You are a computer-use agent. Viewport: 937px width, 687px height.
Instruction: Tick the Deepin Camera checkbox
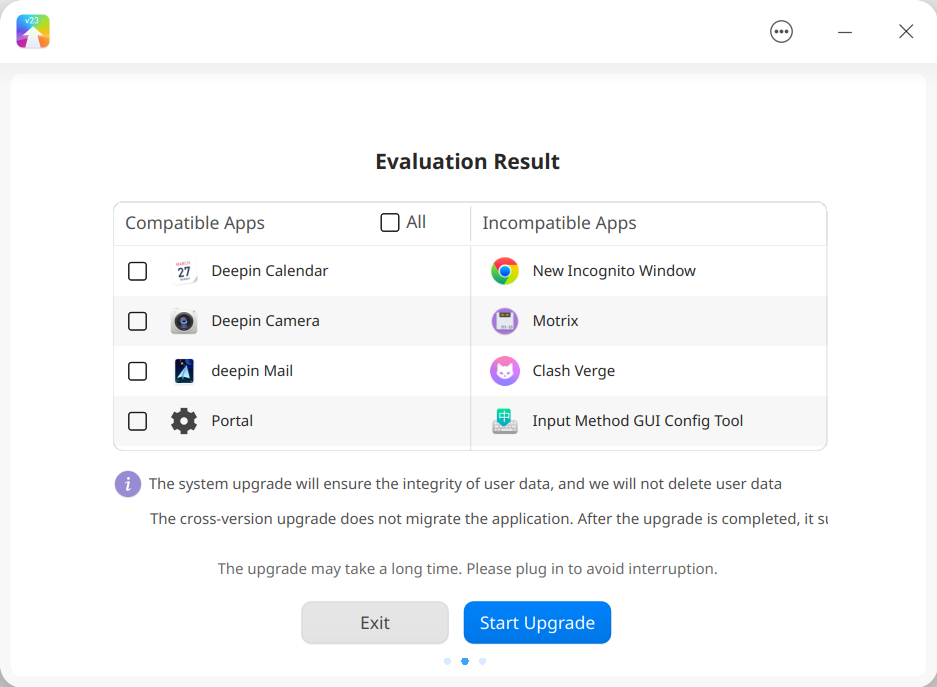pyautogui.click(x=137, y=321)
